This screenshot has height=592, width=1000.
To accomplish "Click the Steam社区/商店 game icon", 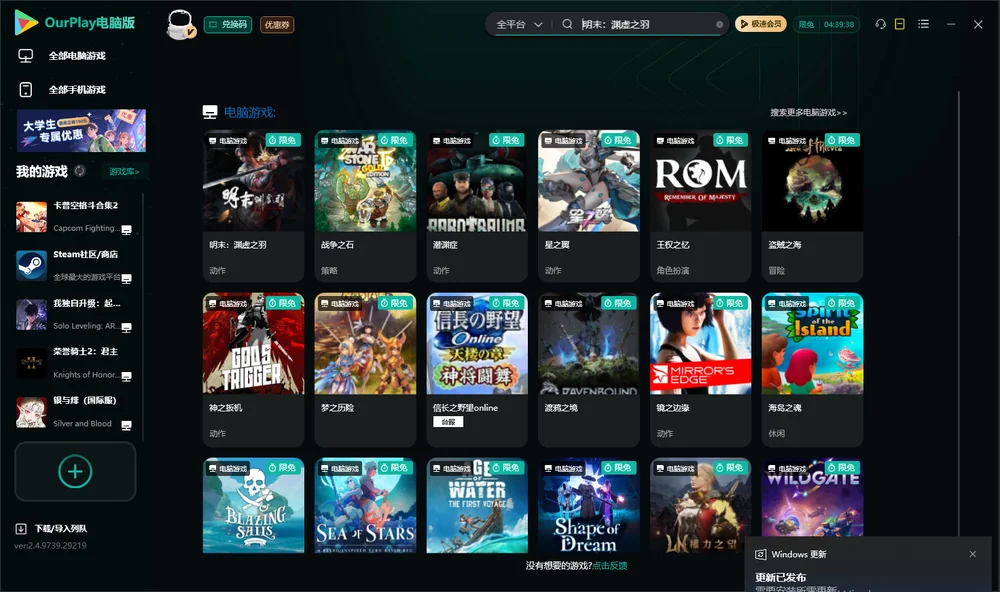I will click(31, 265).
